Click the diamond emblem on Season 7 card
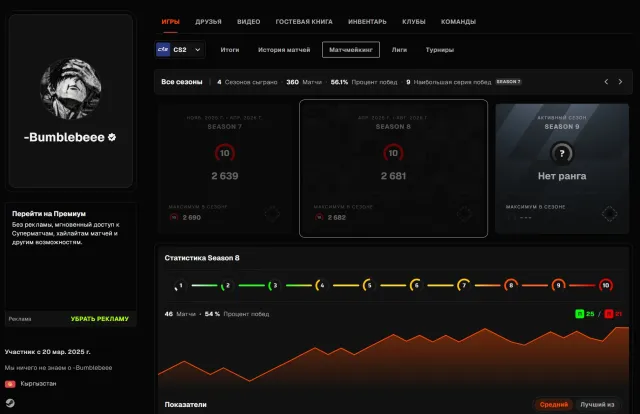Screen dimensions: 640x414 [x=272, y=214]
